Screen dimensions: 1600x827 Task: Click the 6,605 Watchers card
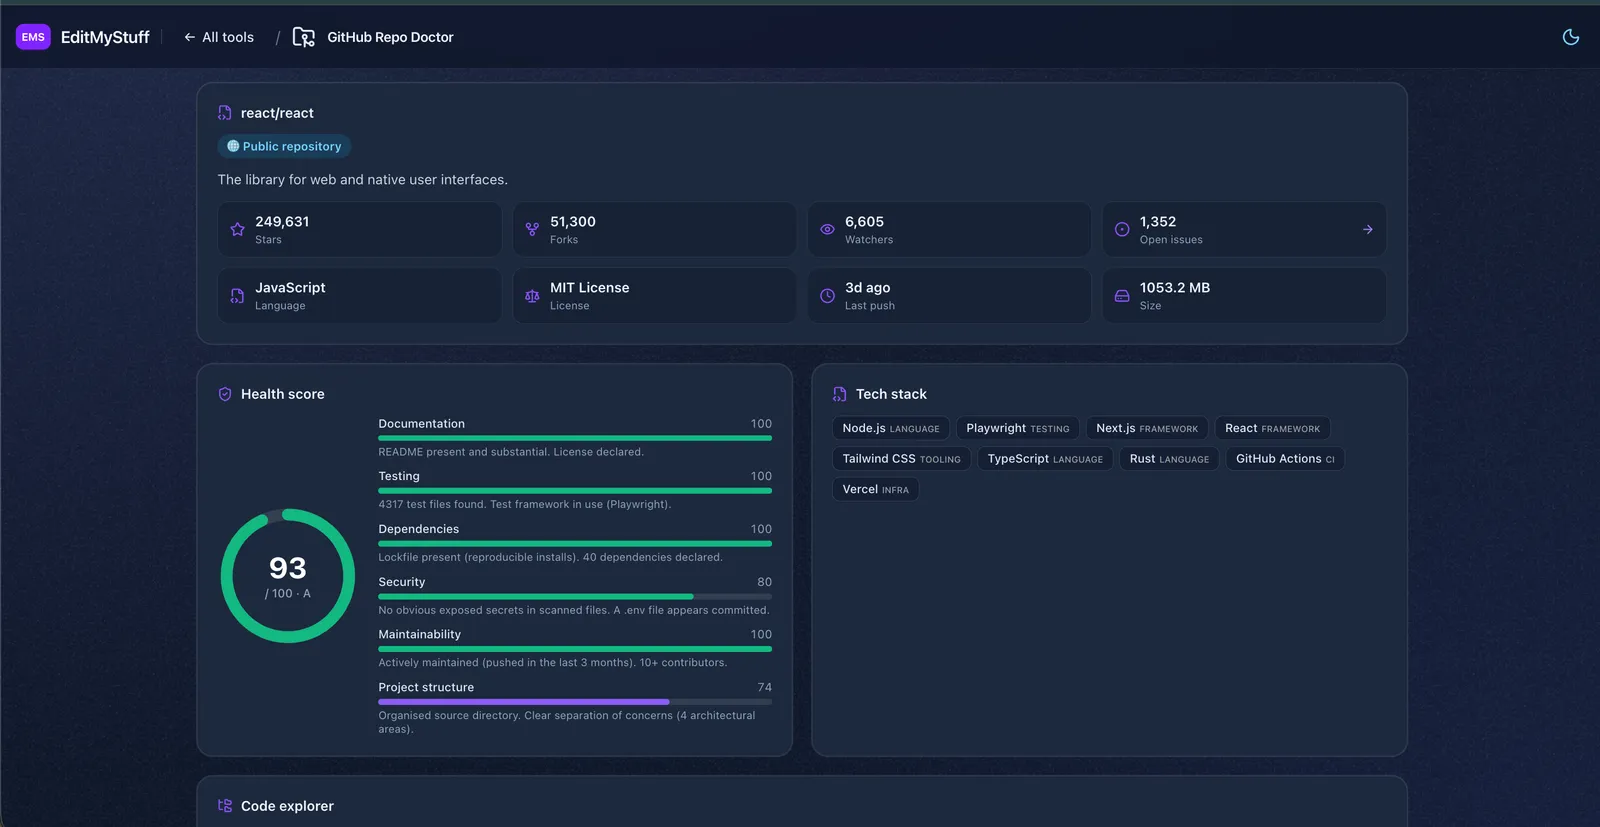tap(949, 230)
